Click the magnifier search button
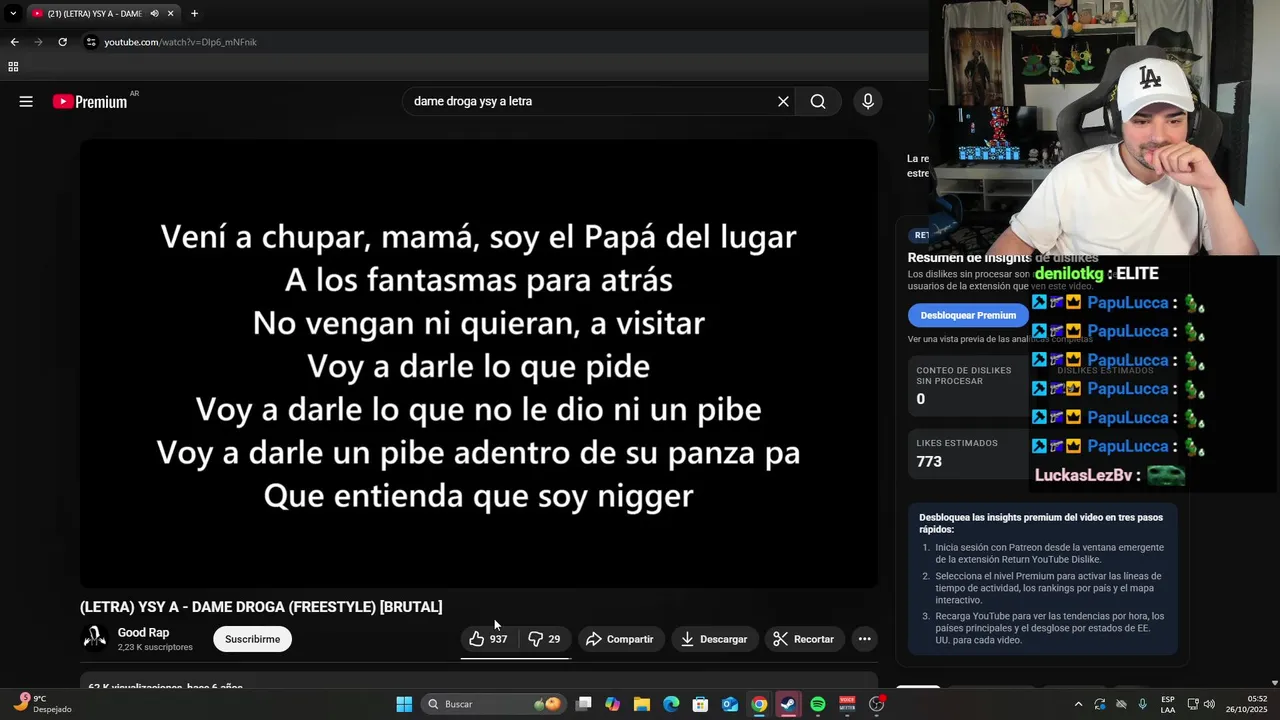The image size is (1280, 720). point(818,101)
